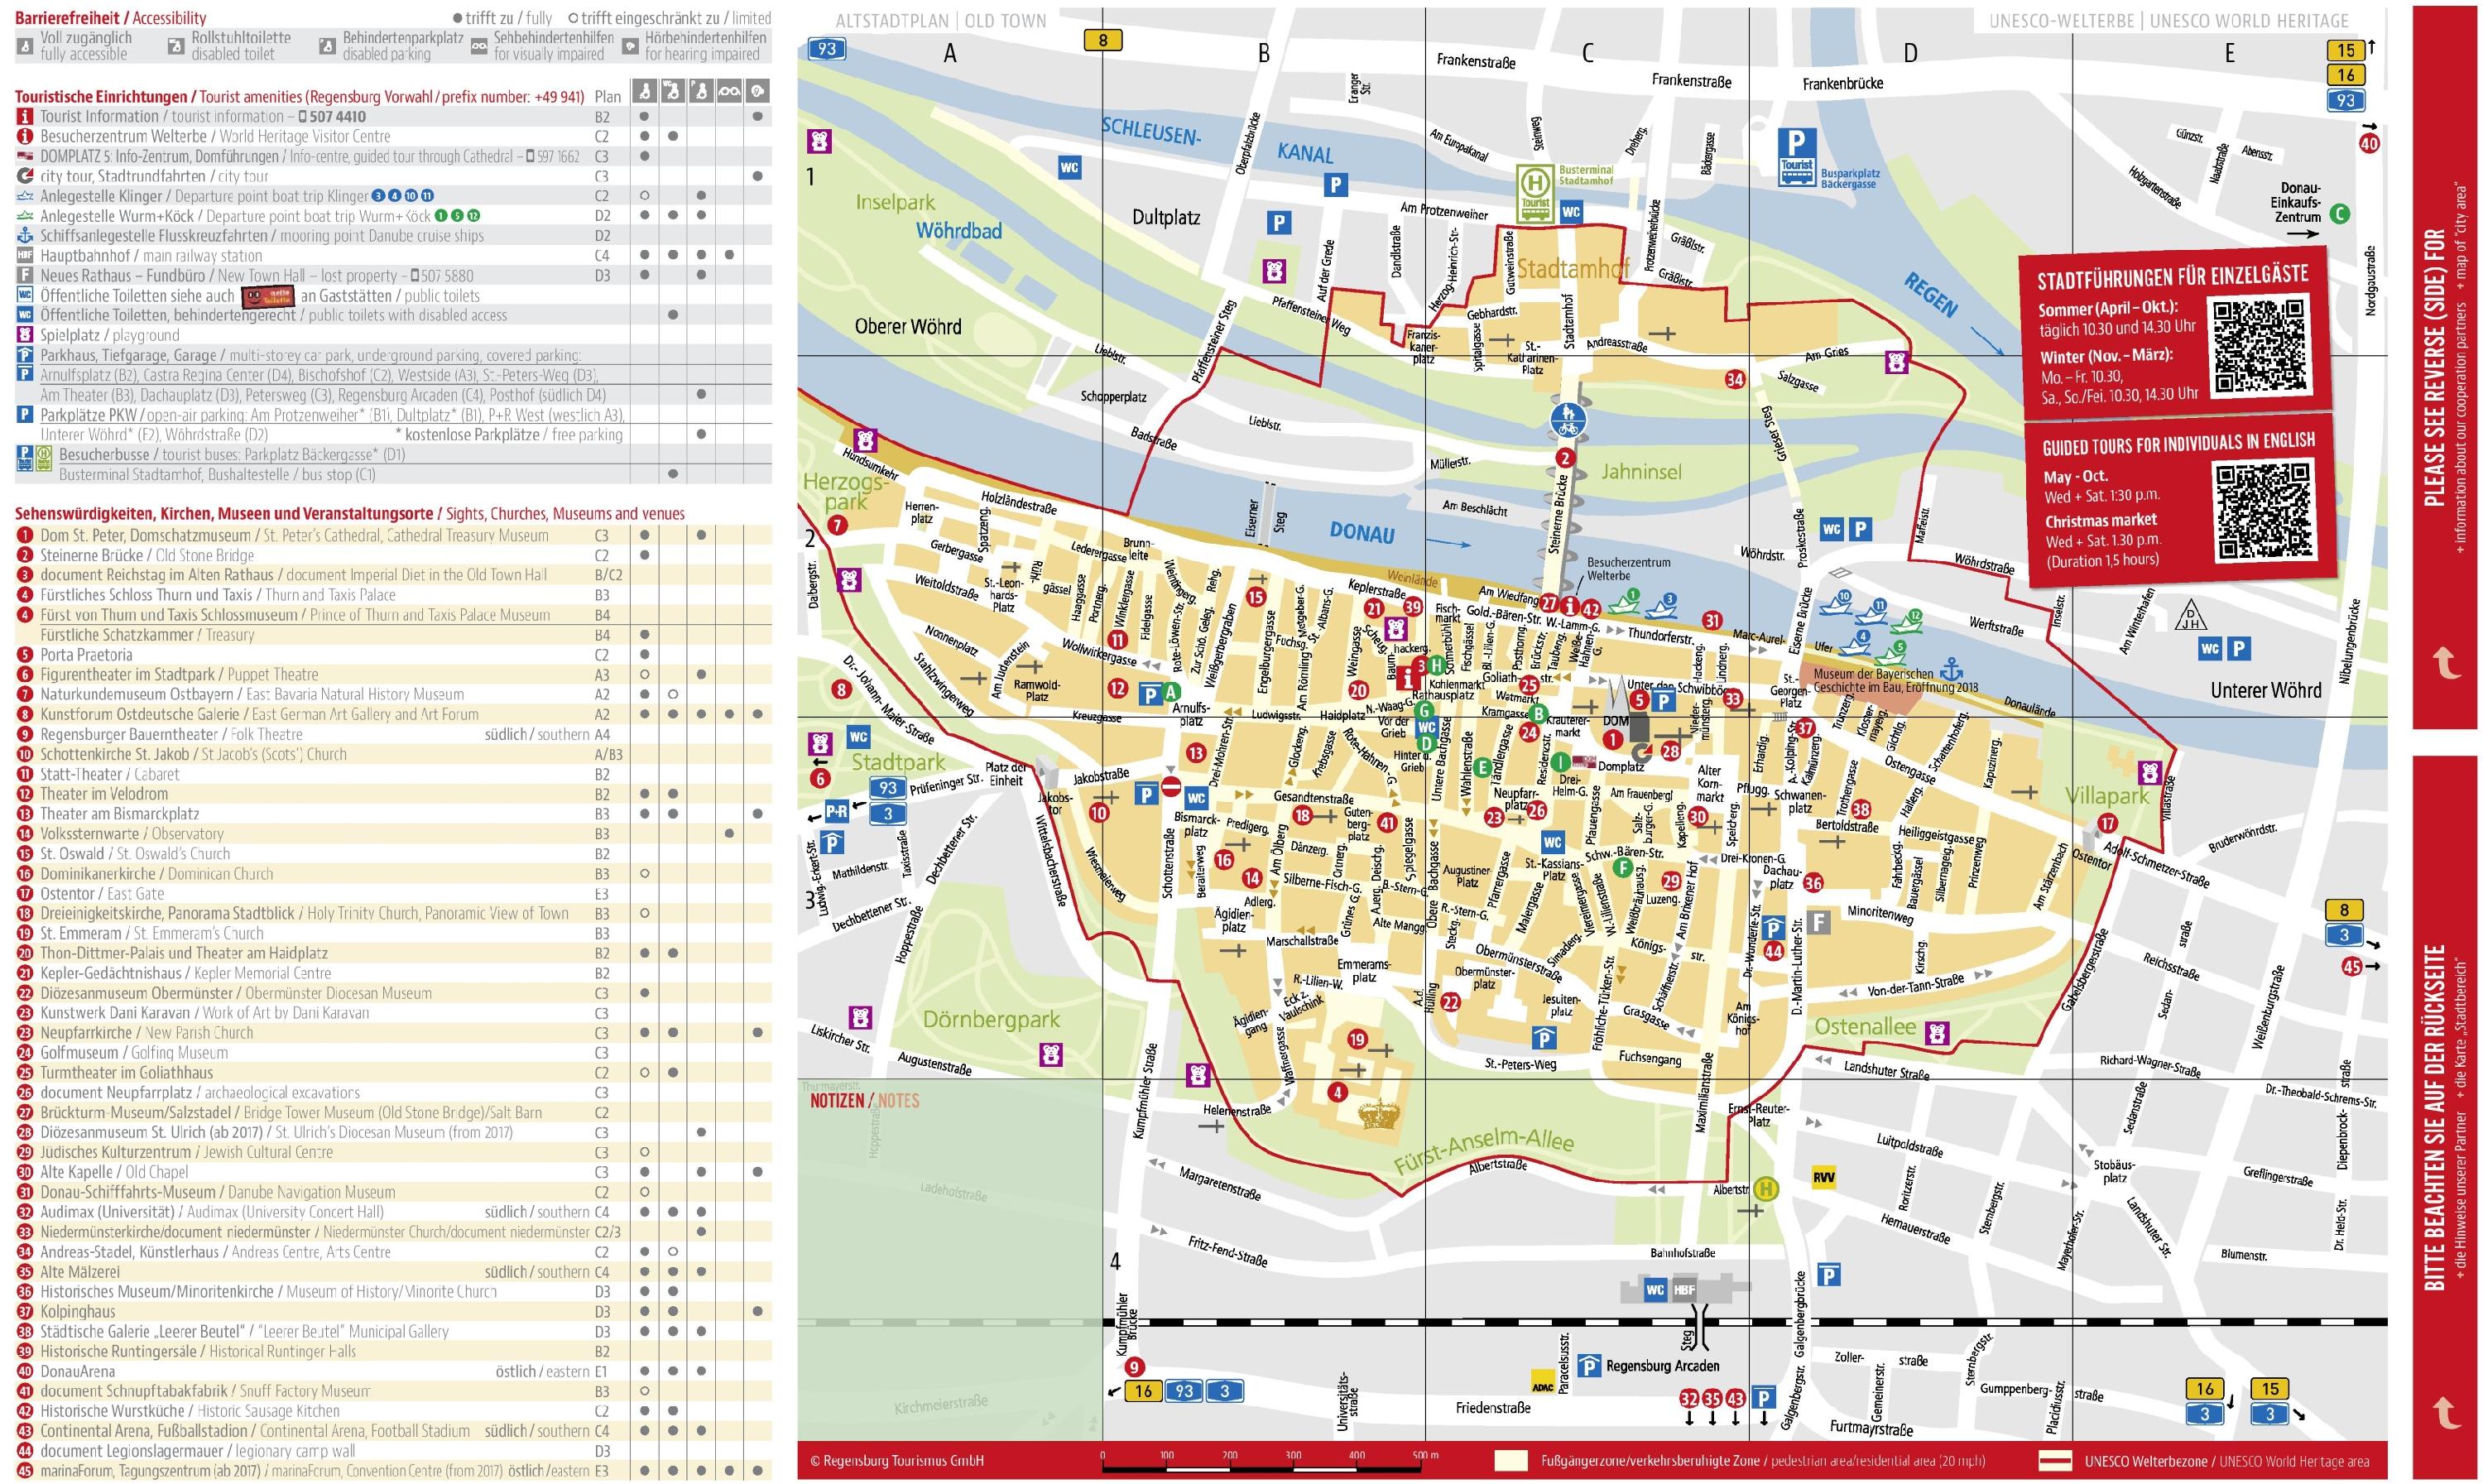
Task: Click the yellow RVV logo
Action: 1823,1178
